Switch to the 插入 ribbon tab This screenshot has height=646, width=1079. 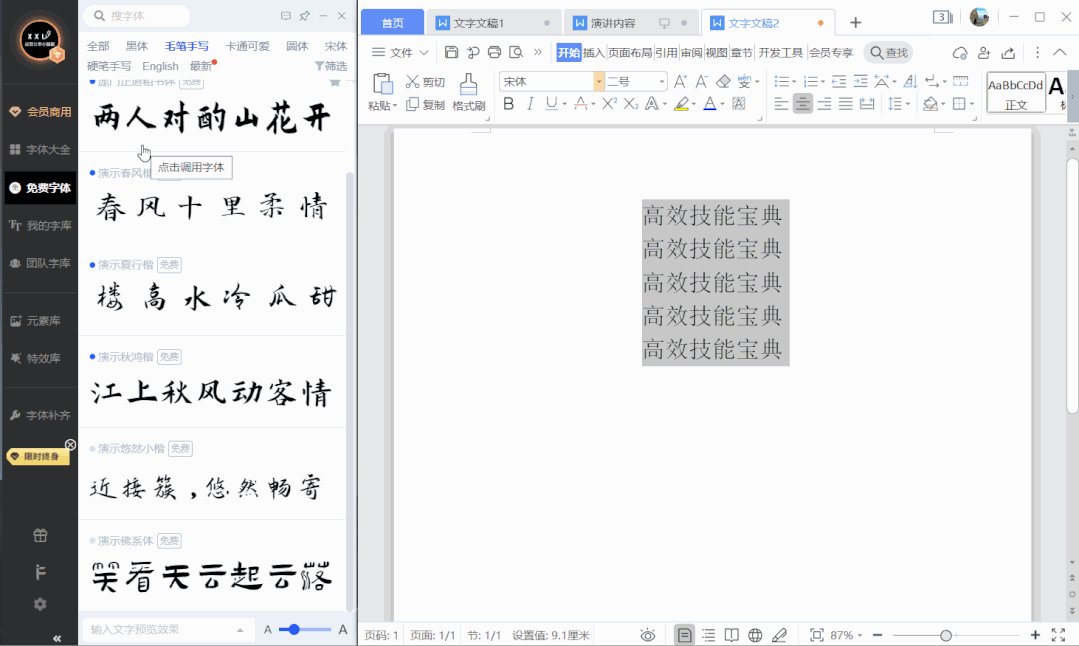(x=594, y=53)
